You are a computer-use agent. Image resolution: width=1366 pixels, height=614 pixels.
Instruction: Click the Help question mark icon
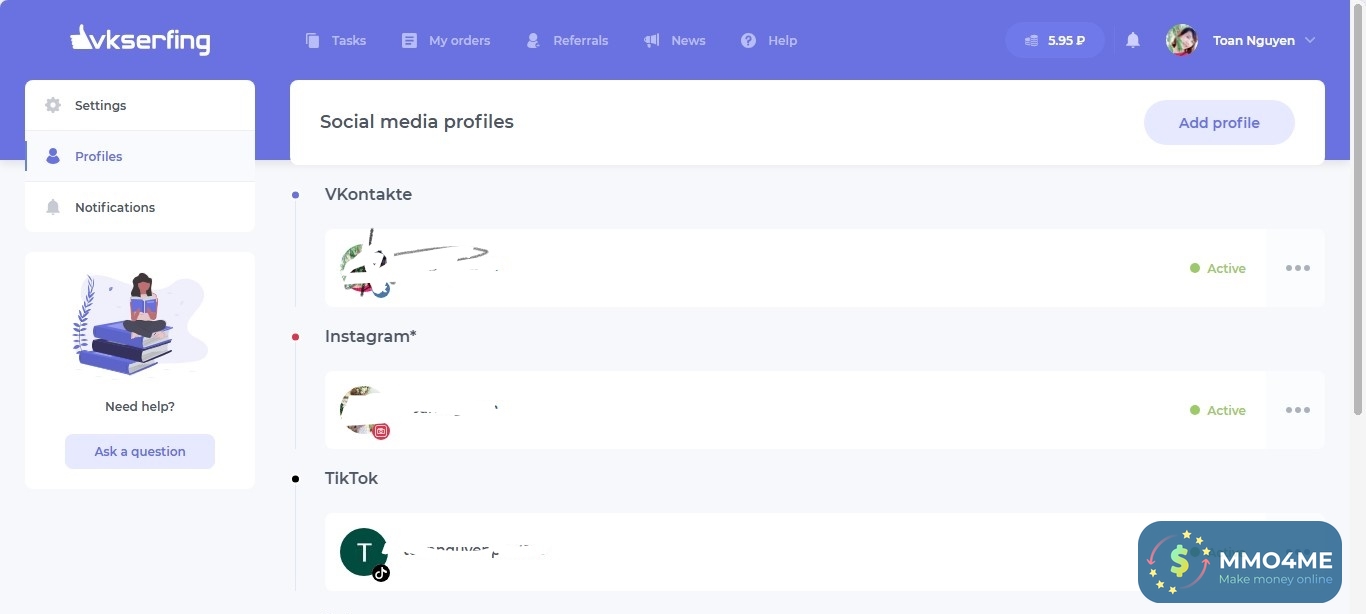pos(748,40)
